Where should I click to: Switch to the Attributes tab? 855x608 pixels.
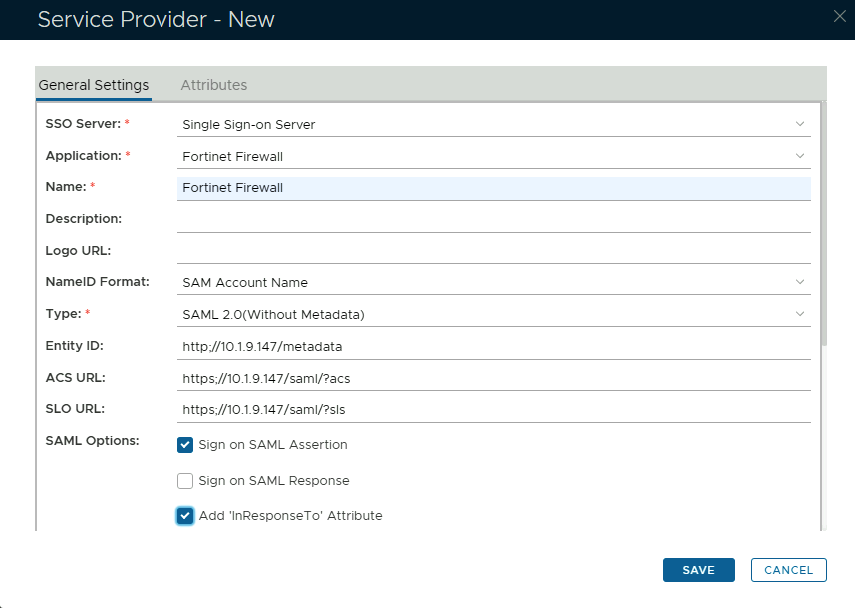[x=213, y=85]
